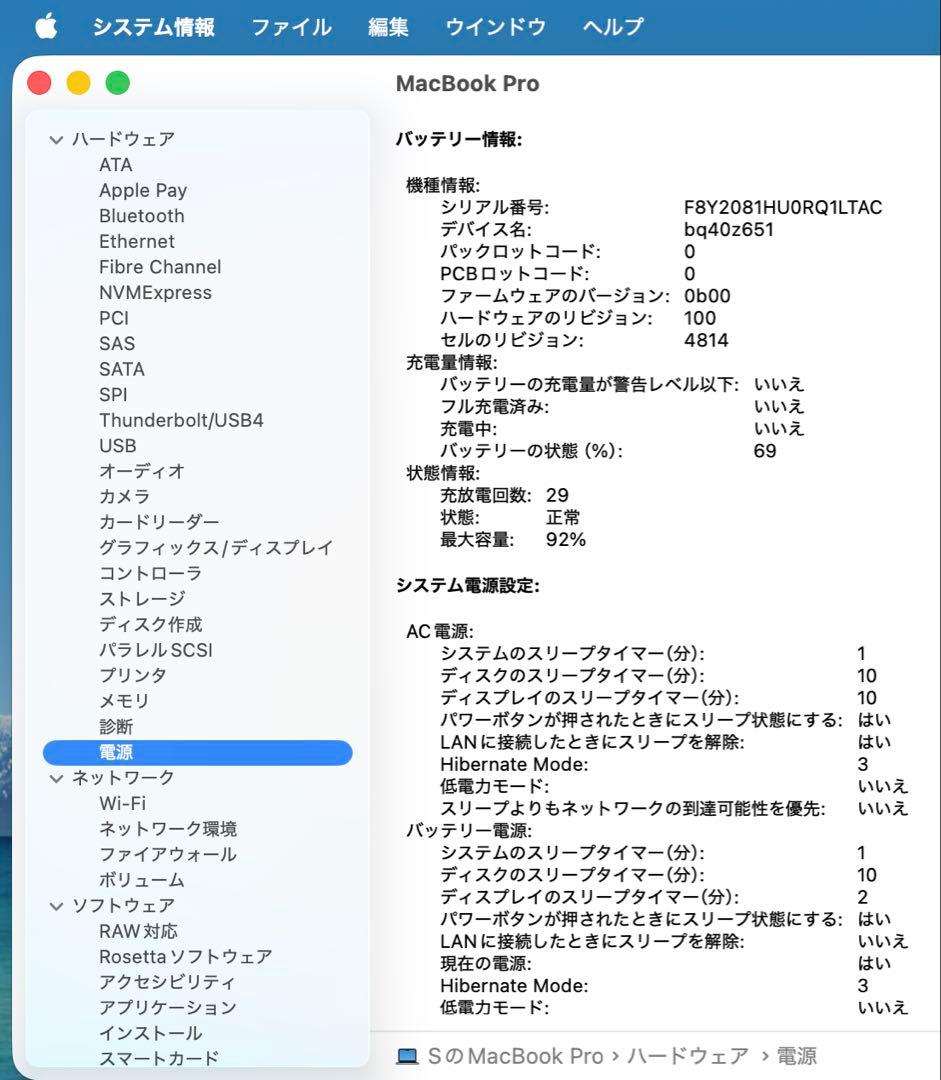Viewport: 941px width, 1080px height.
Task: Open the ヘルプ menu
Action: tap(611, 27)
